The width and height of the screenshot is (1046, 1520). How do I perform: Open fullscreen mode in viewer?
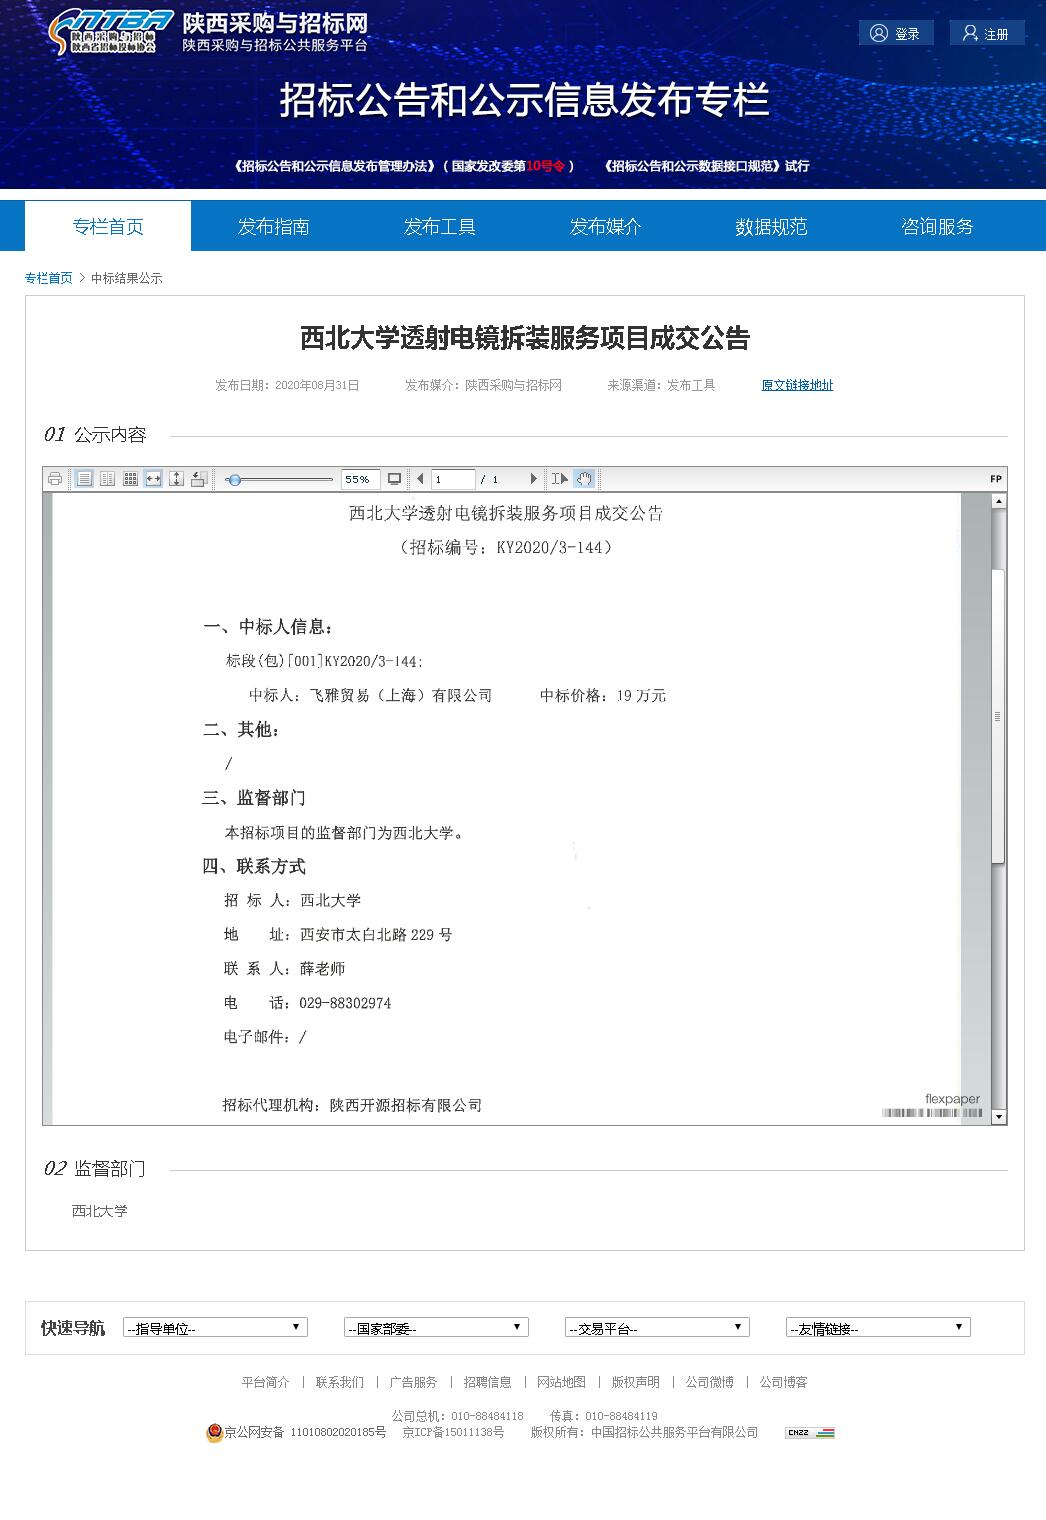(395, 479)
